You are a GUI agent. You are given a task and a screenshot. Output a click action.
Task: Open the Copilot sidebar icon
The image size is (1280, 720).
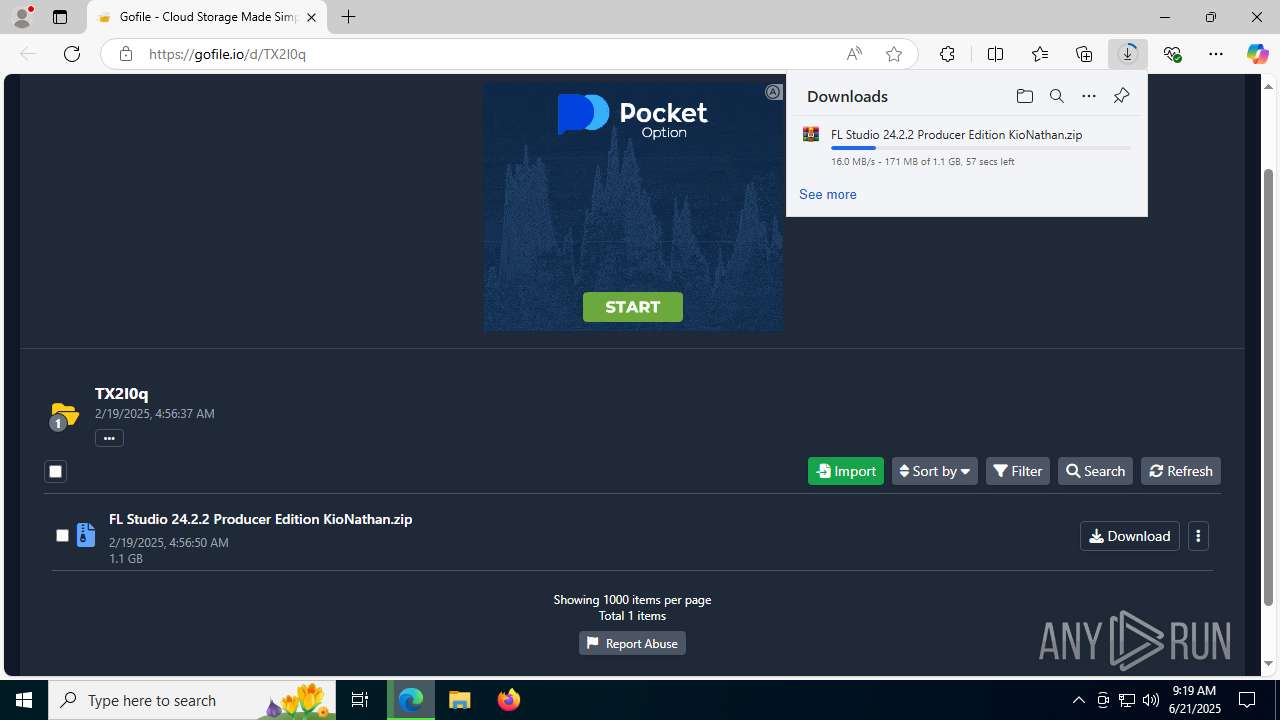point(1257,54)
